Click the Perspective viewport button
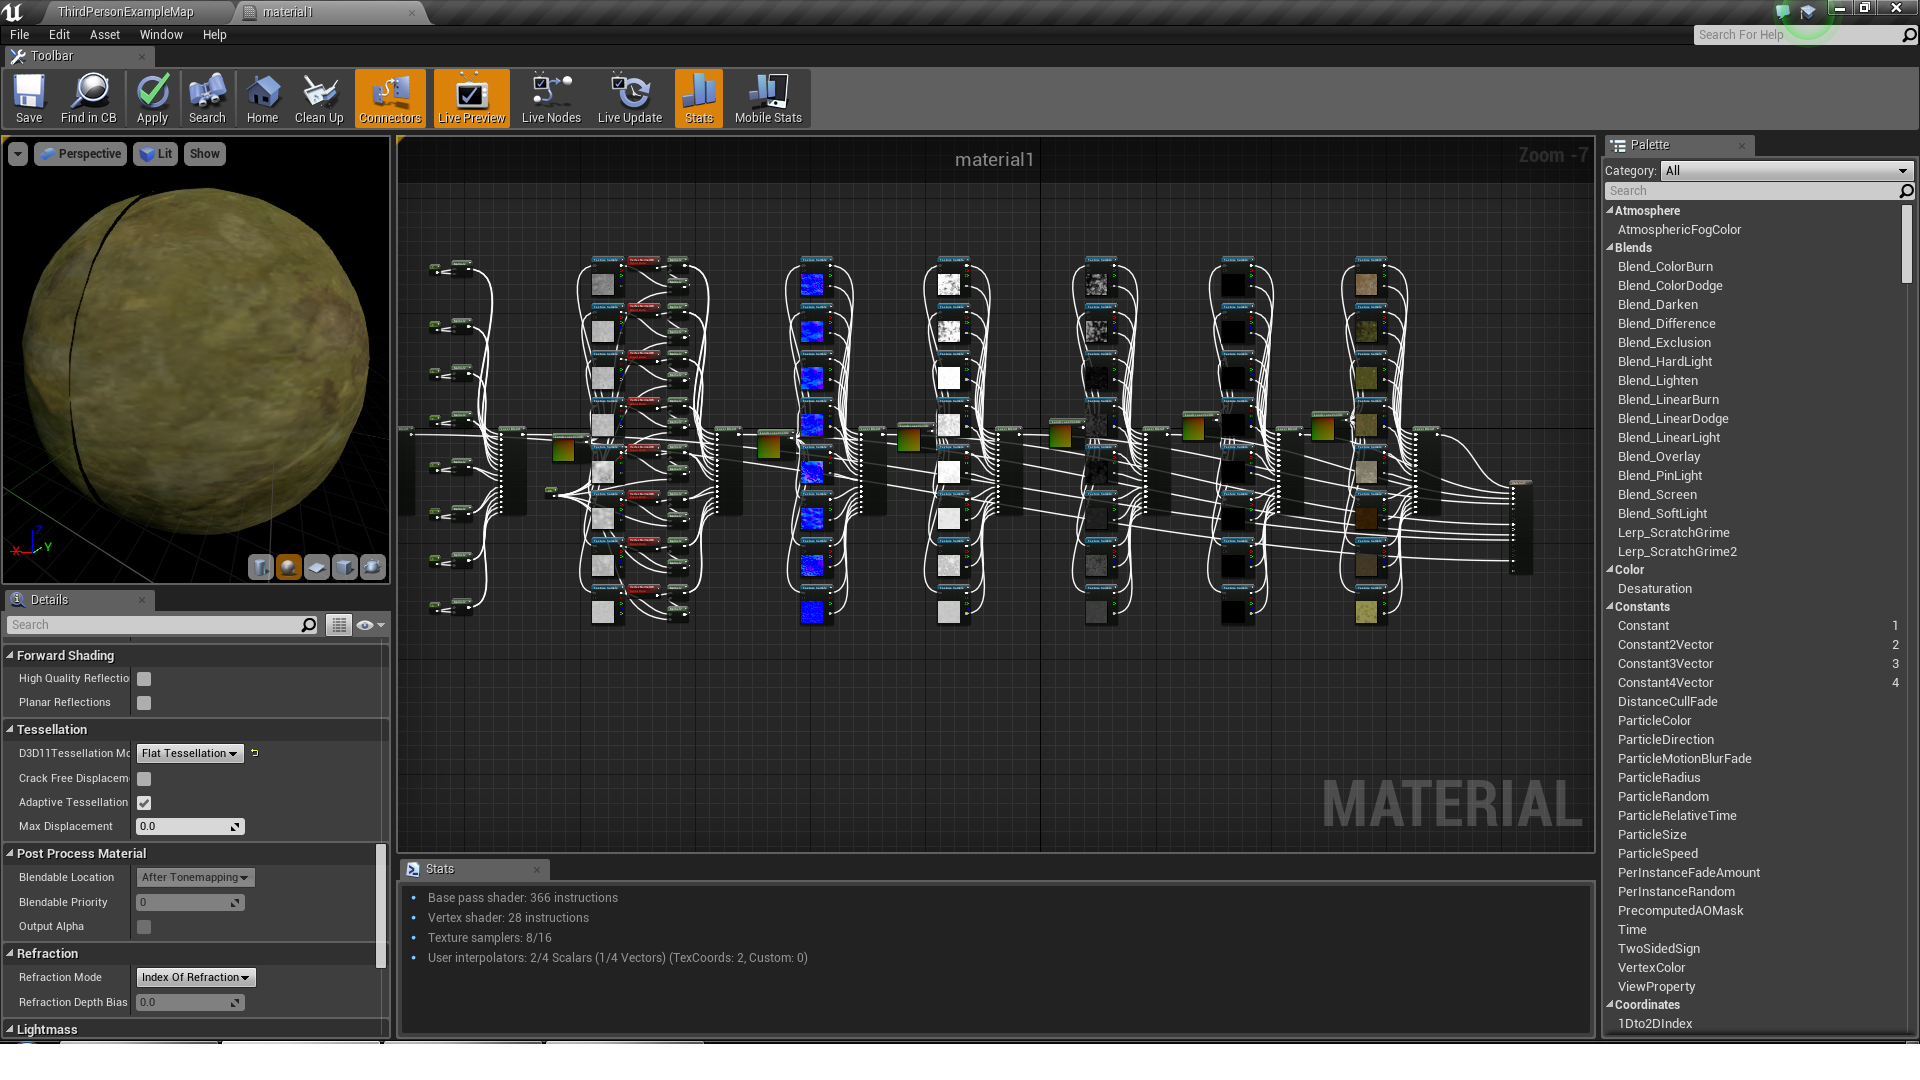1920x1080 pixels. pos(80,154)
